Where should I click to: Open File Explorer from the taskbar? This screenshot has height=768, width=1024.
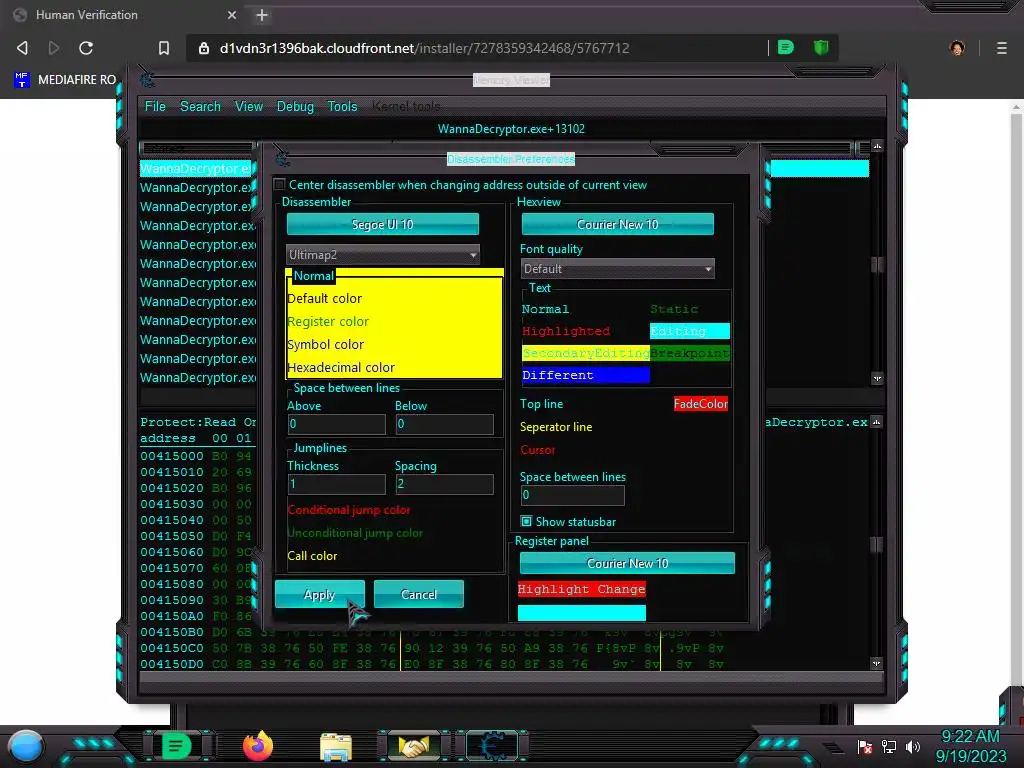point(336,746)
